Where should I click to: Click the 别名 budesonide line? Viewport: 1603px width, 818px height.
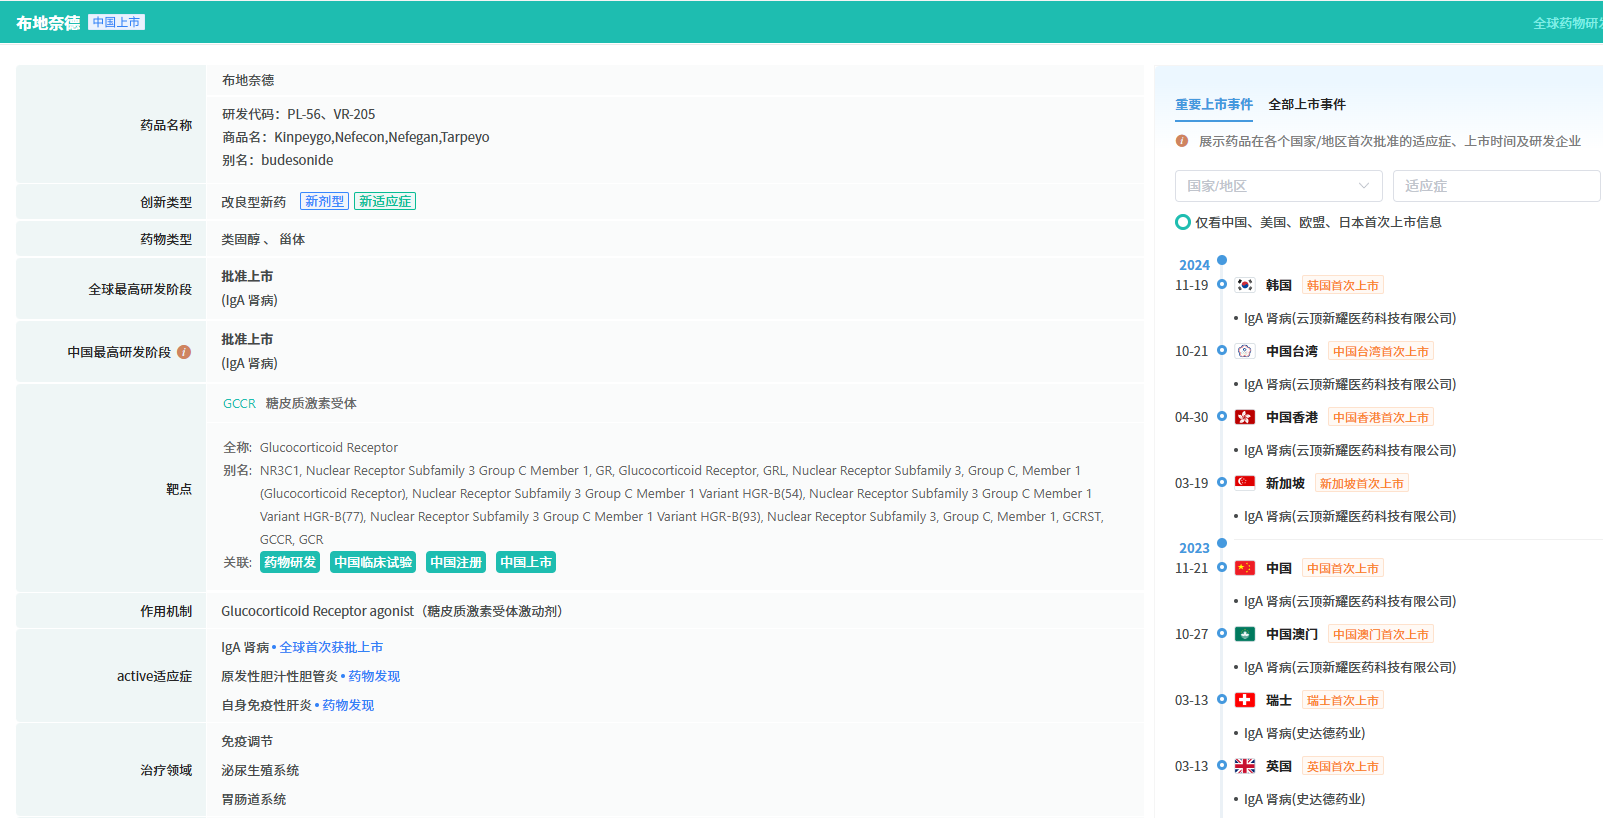[x=278, y=160]
